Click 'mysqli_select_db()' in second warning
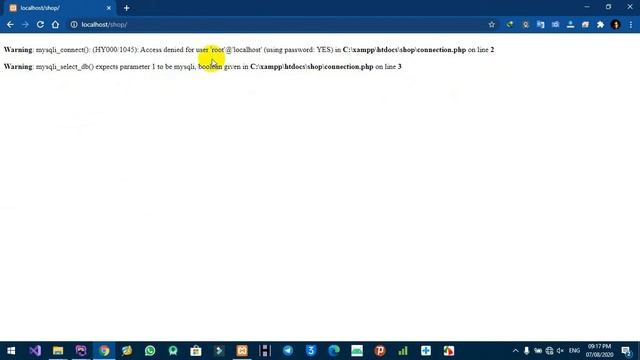Image resolution: width=640 pixels, height=360 pixels. coord(65,67)
